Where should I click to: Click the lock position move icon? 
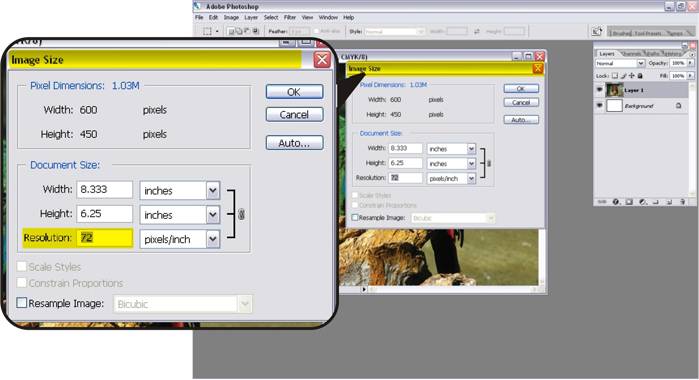click(x=631, y=76)
